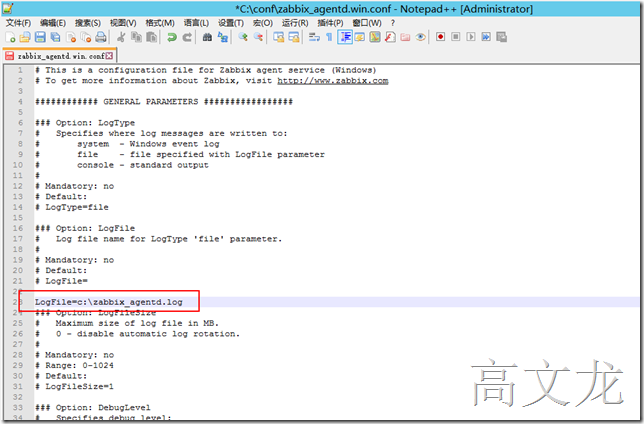Click the macro Playback icon
This screenshot has height=424, width=644.
(x=471, y=37)
